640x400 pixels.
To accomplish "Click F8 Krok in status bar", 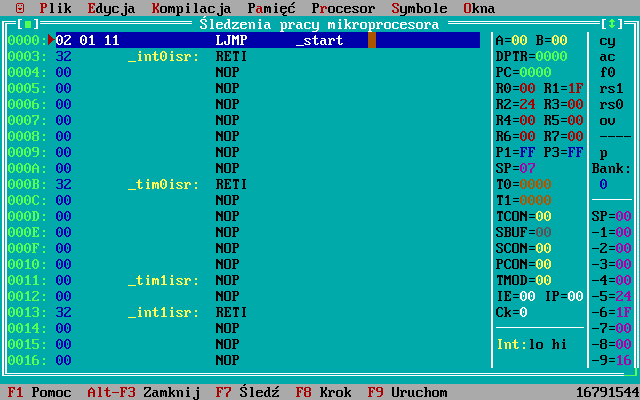I will tap(323, 392).
